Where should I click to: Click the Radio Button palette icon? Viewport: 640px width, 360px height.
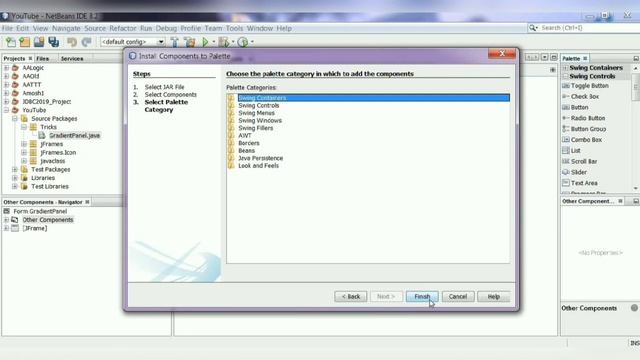566,118
